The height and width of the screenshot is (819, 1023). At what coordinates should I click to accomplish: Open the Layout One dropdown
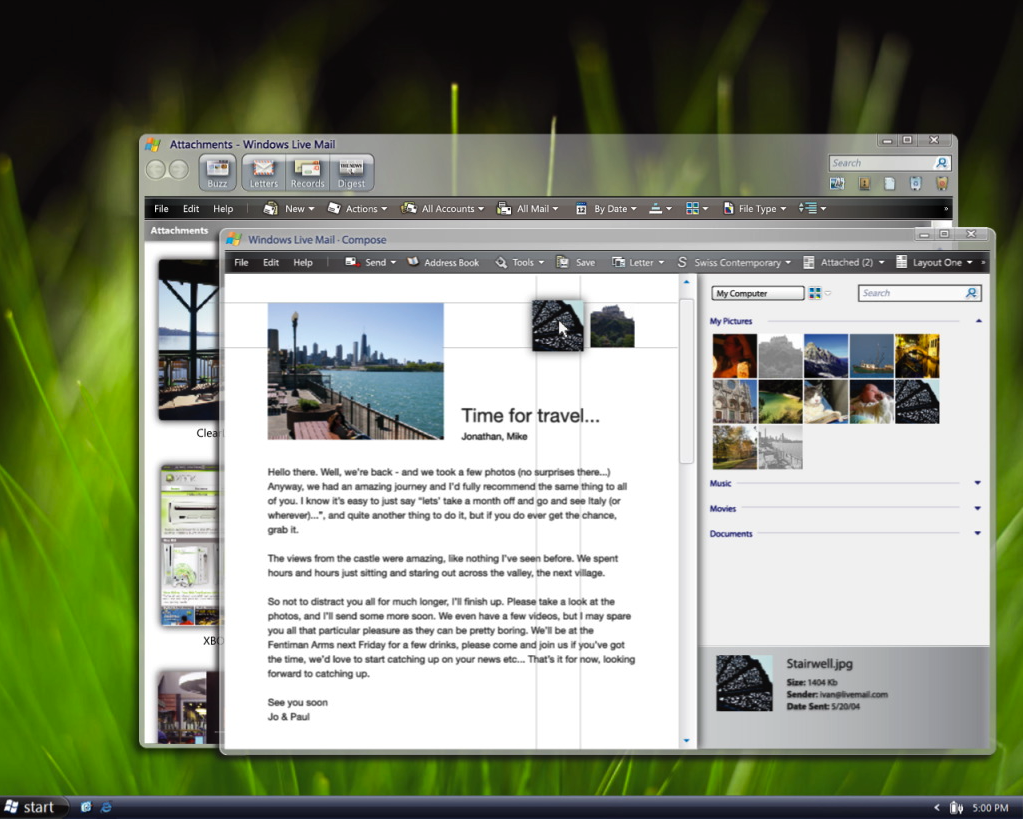[934, 262]
